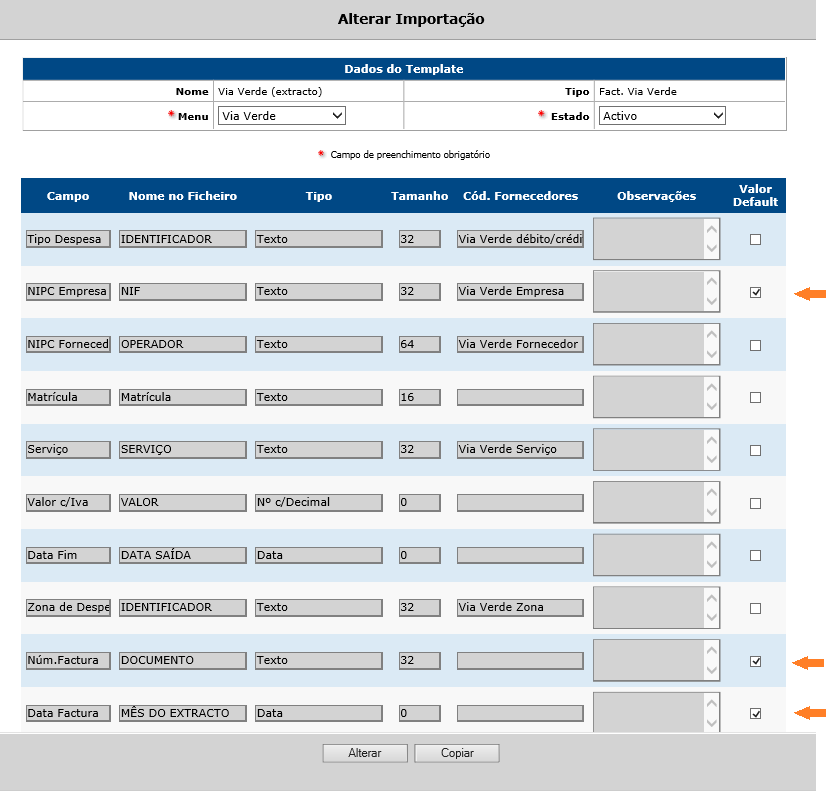
Task: Click the 'Valor Default' column header
Action: tap(755, 196)
